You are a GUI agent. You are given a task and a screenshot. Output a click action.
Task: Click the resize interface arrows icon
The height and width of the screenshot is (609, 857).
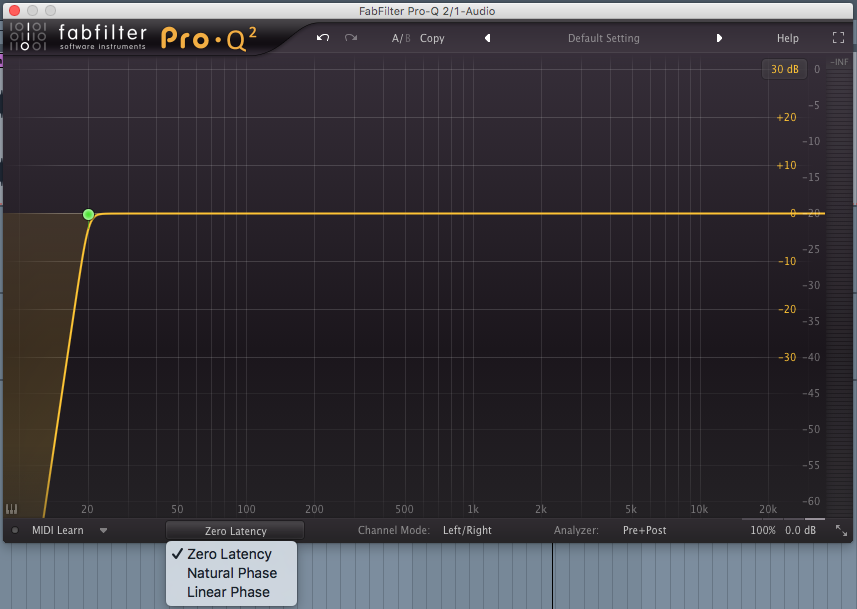(842, 530)
